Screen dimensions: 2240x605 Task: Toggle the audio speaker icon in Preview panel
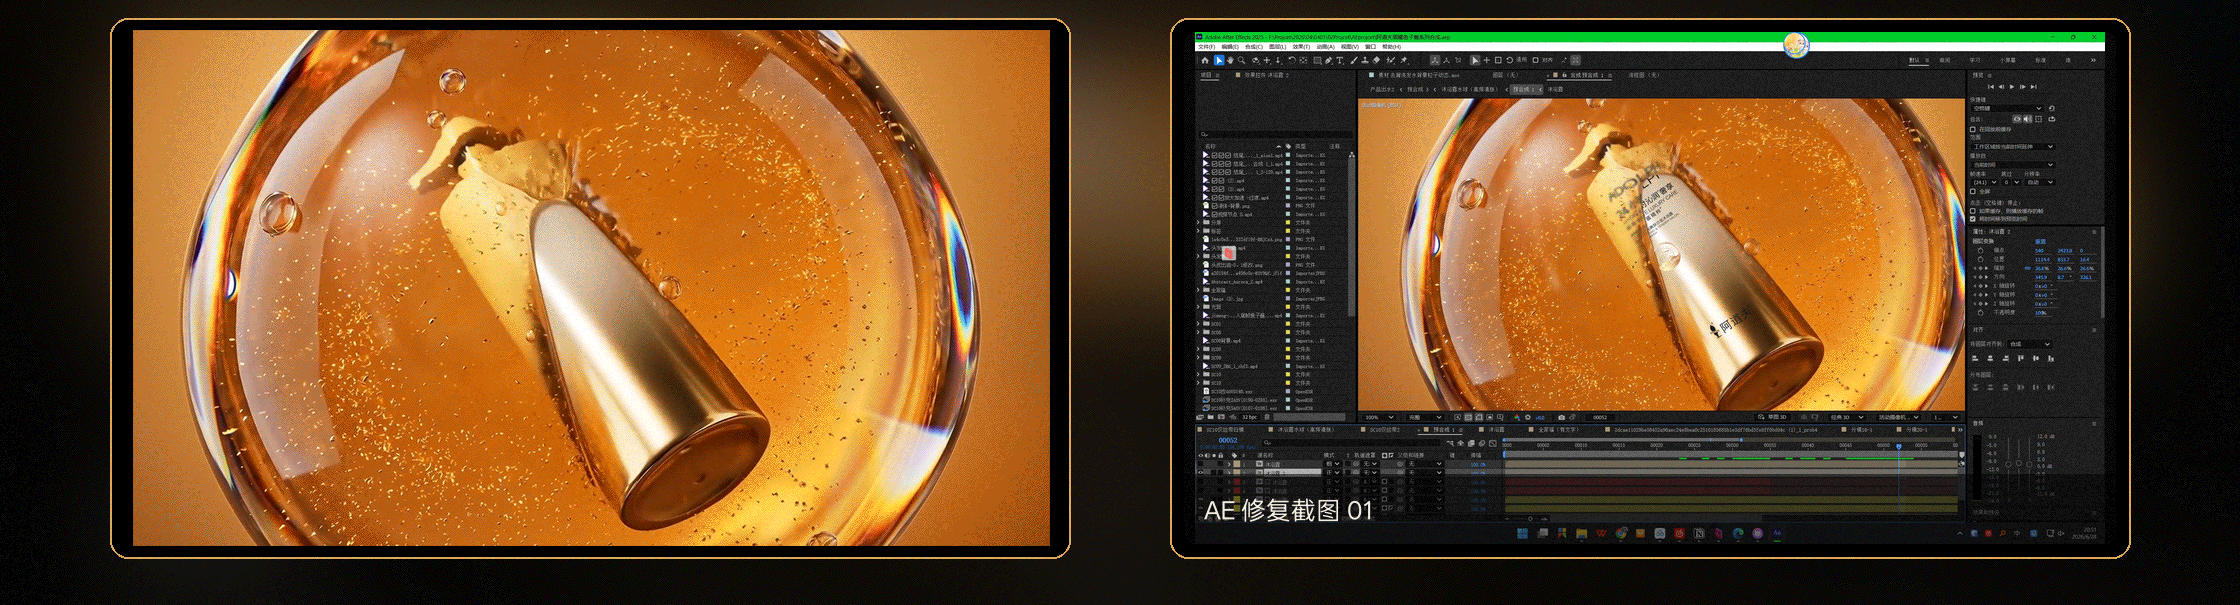[2027, 119]
